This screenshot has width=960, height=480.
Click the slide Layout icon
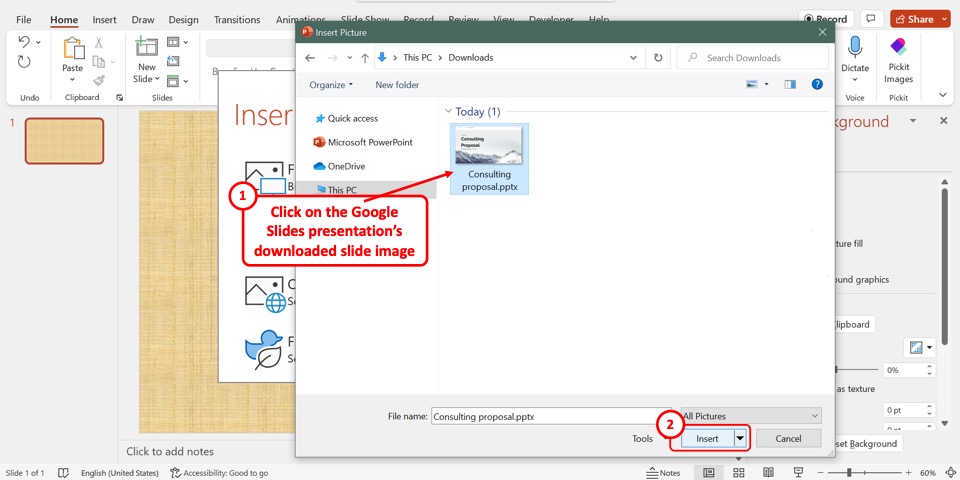point(173,42)
